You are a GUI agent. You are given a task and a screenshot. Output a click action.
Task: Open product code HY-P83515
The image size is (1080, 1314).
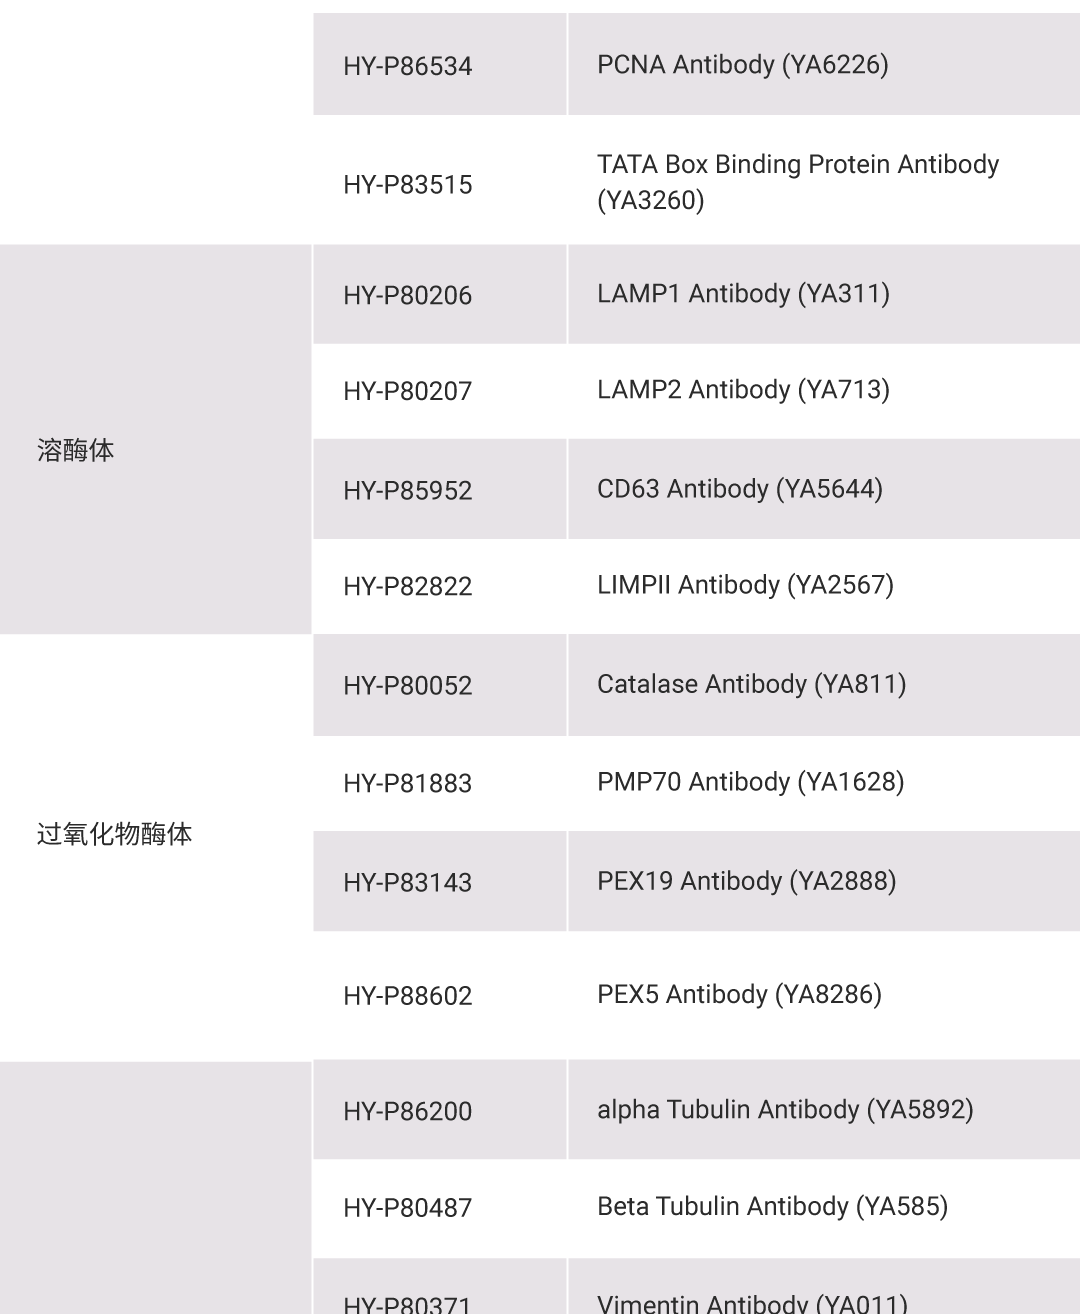click(407, 184)
